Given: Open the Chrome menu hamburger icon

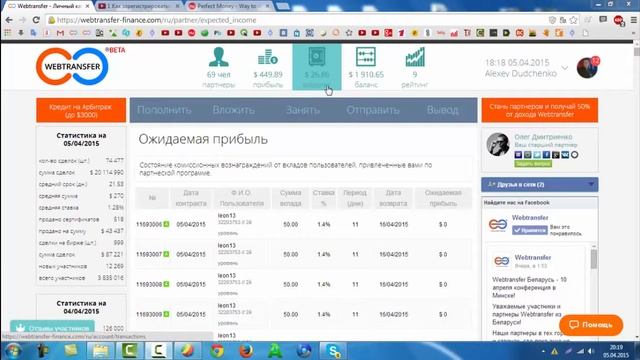Looking at the screenshot, I should (x=633, y=20).
